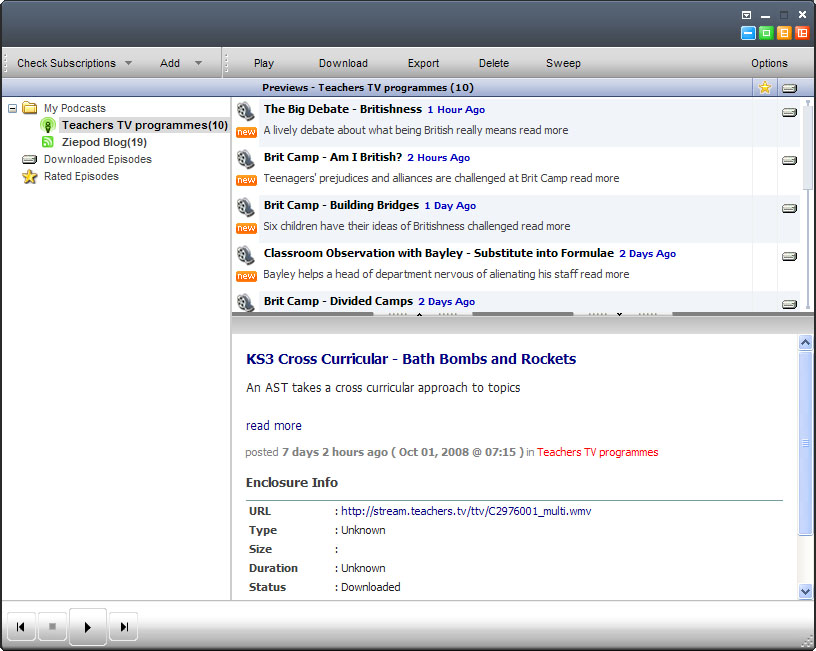The height and width of the screenshot is (651, 816).
Task: Click the green window mode icon at top right
Action: [766, 33]
